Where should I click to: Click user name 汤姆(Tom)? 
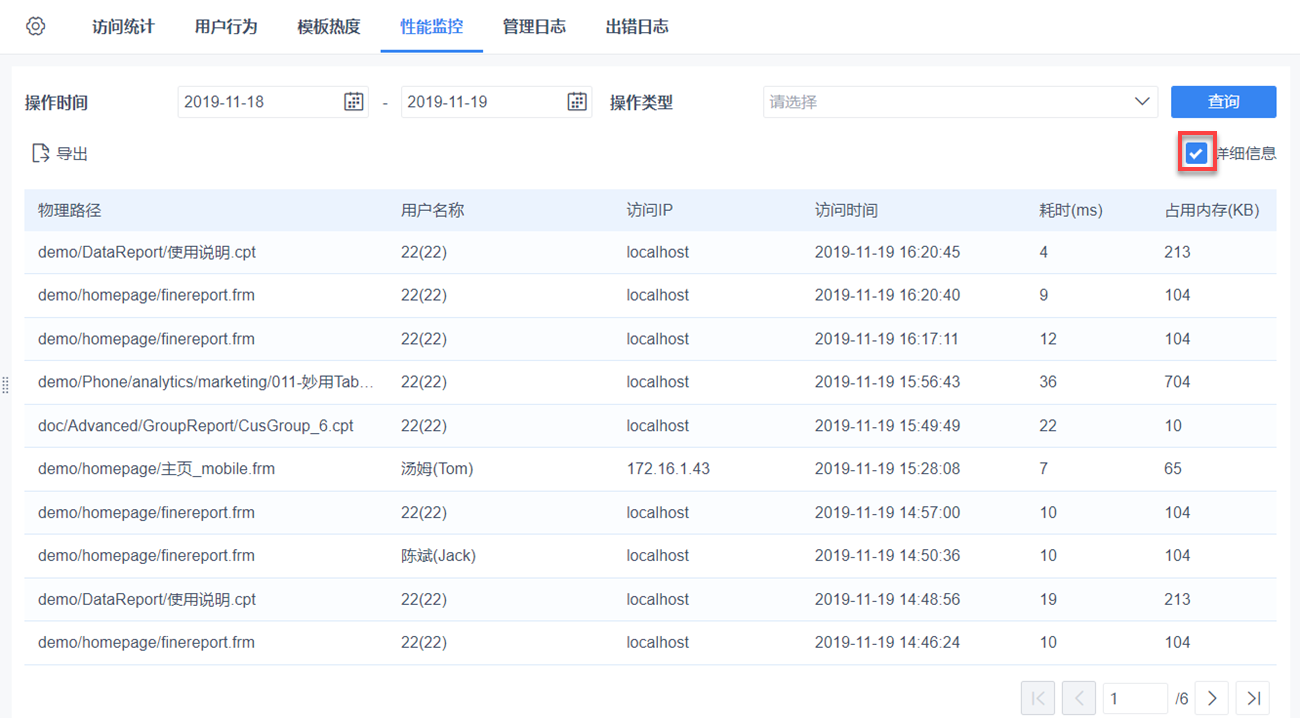(x=437, y=468)
